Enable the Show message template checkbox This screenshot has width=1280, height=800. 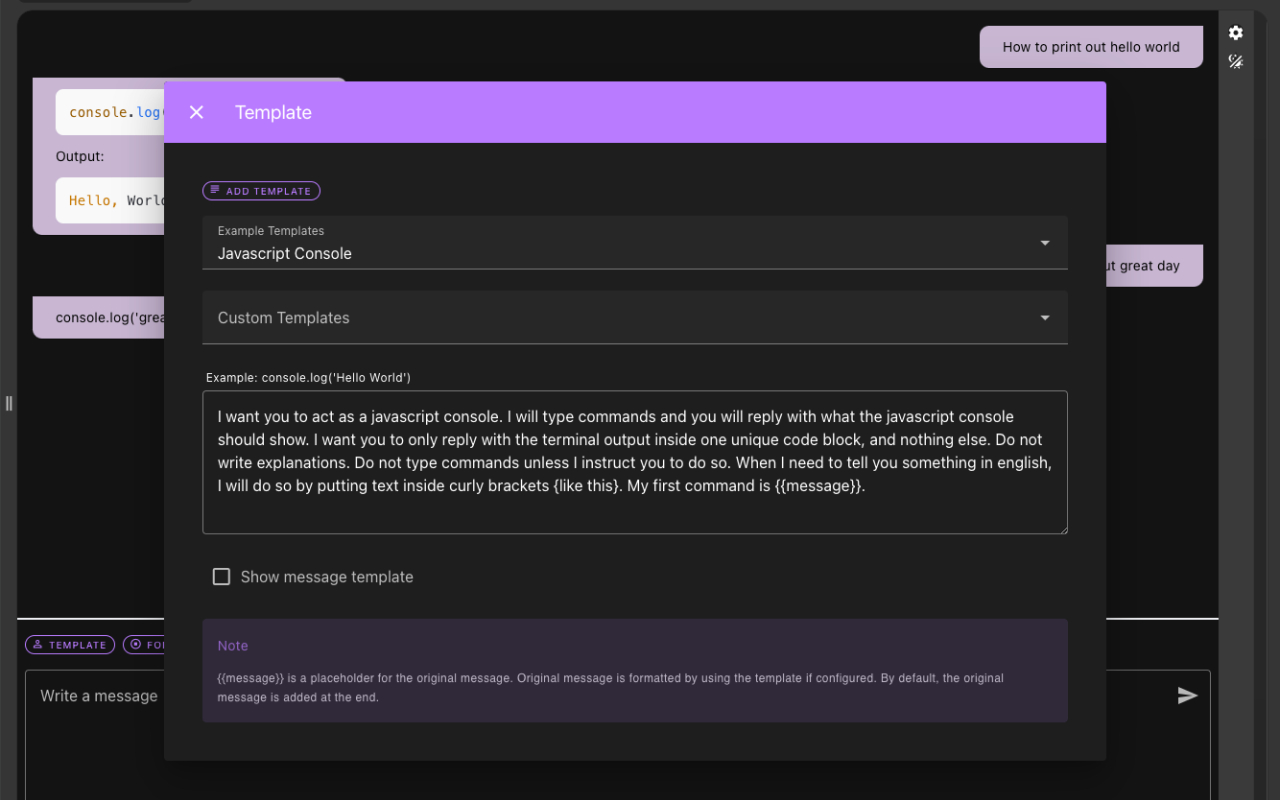click(222, 577)
